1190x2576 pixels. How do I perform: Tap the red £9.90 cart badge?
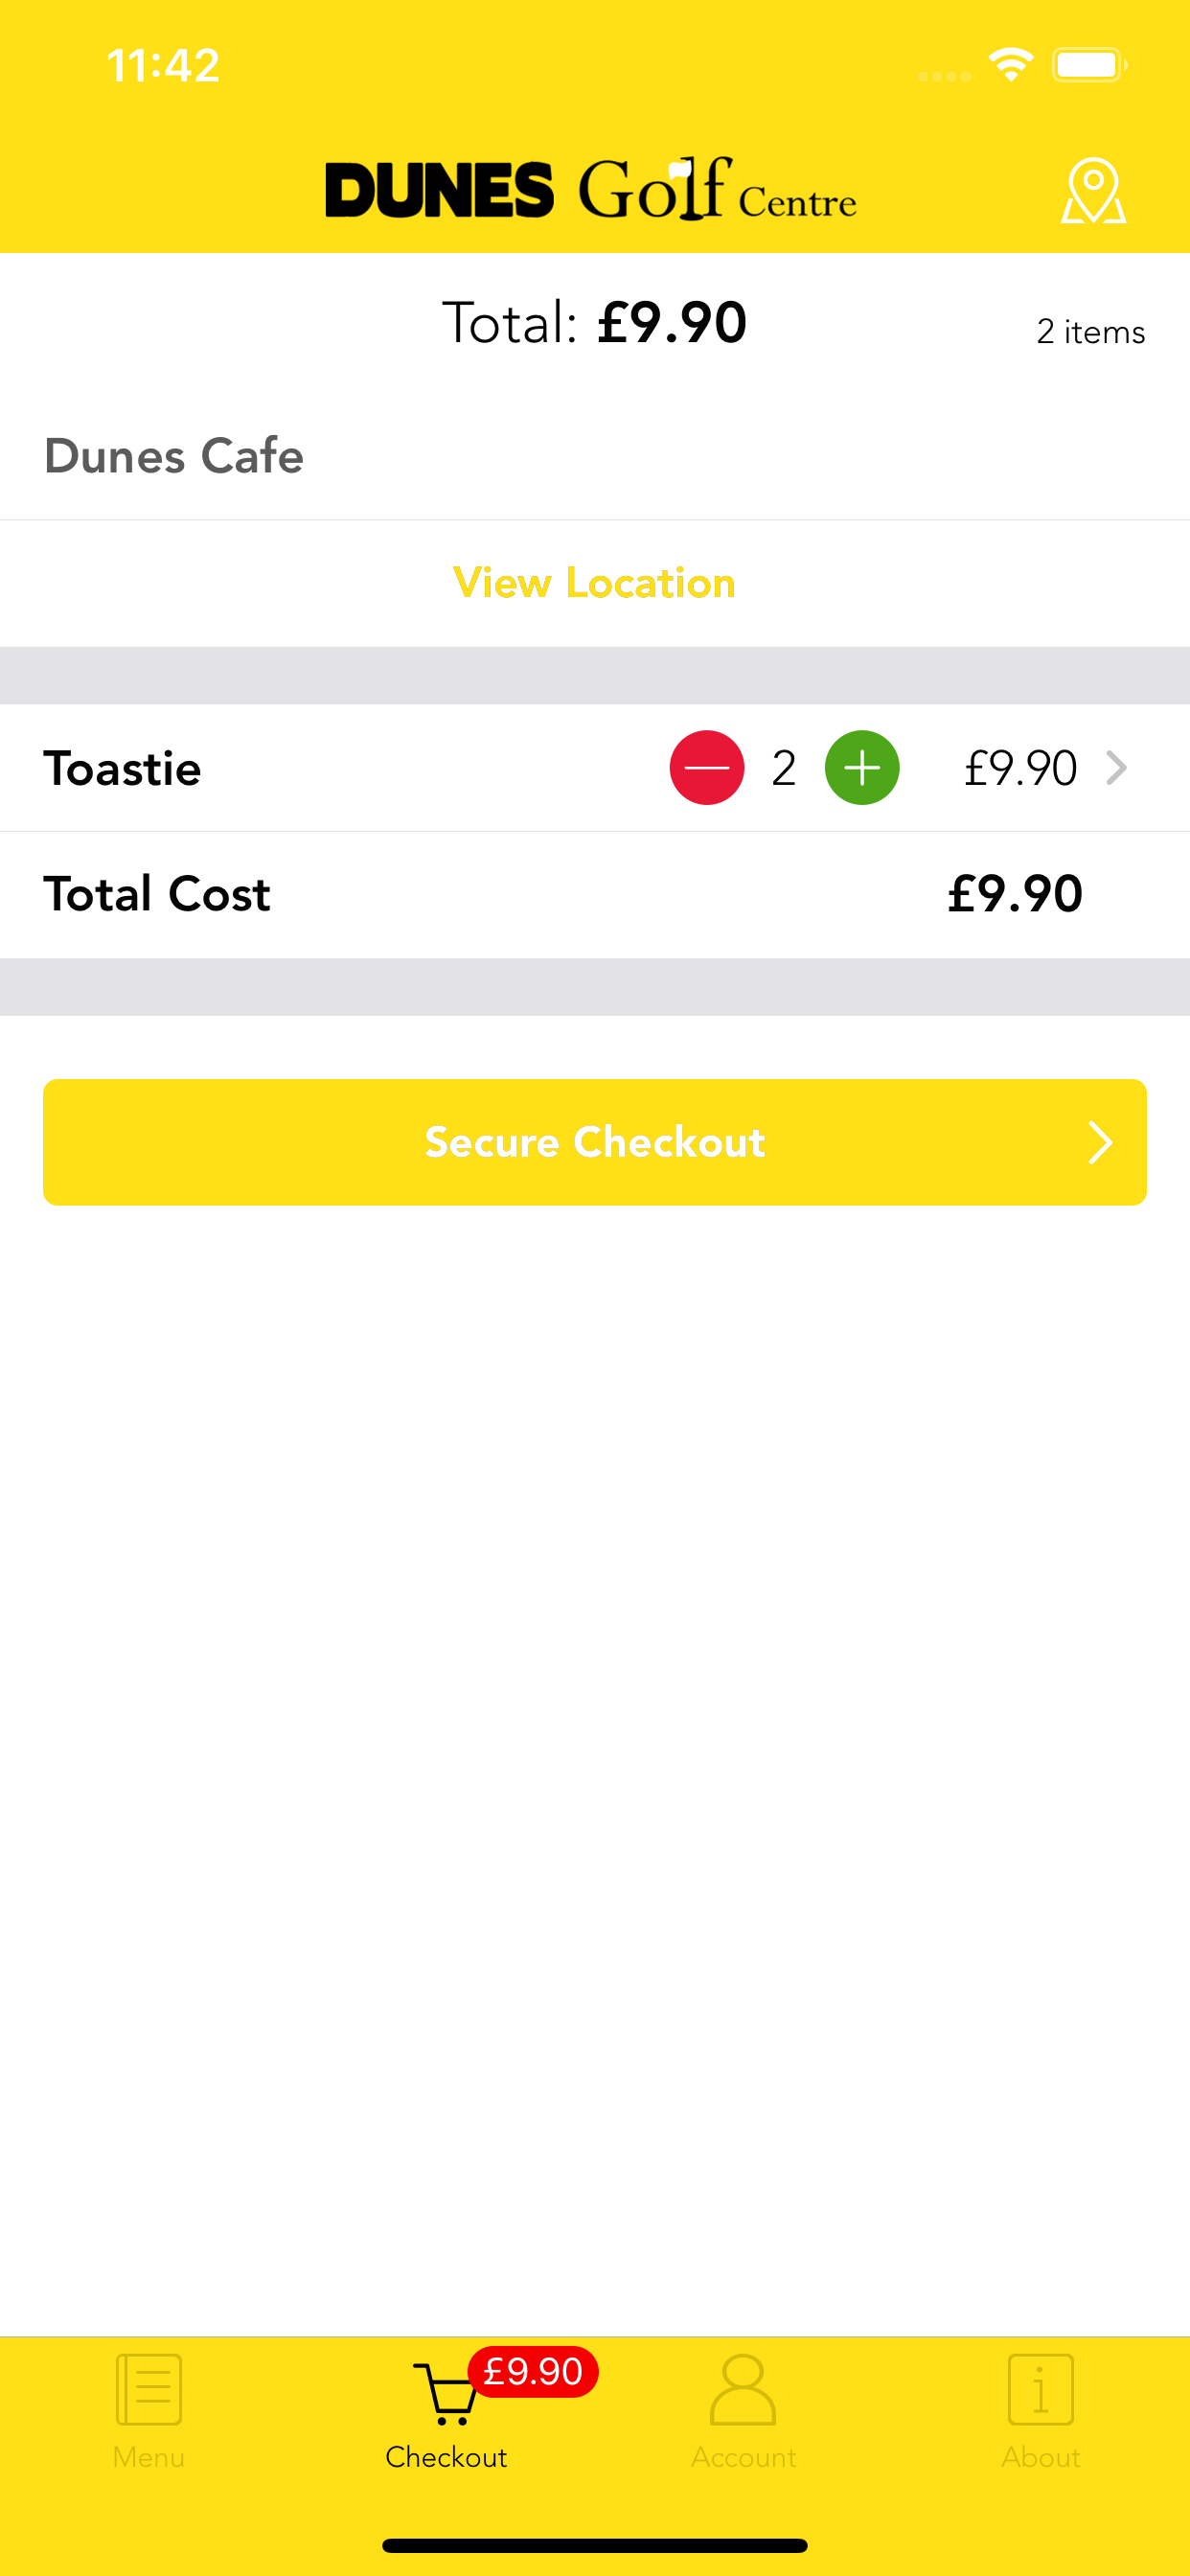coord(533,2371)
